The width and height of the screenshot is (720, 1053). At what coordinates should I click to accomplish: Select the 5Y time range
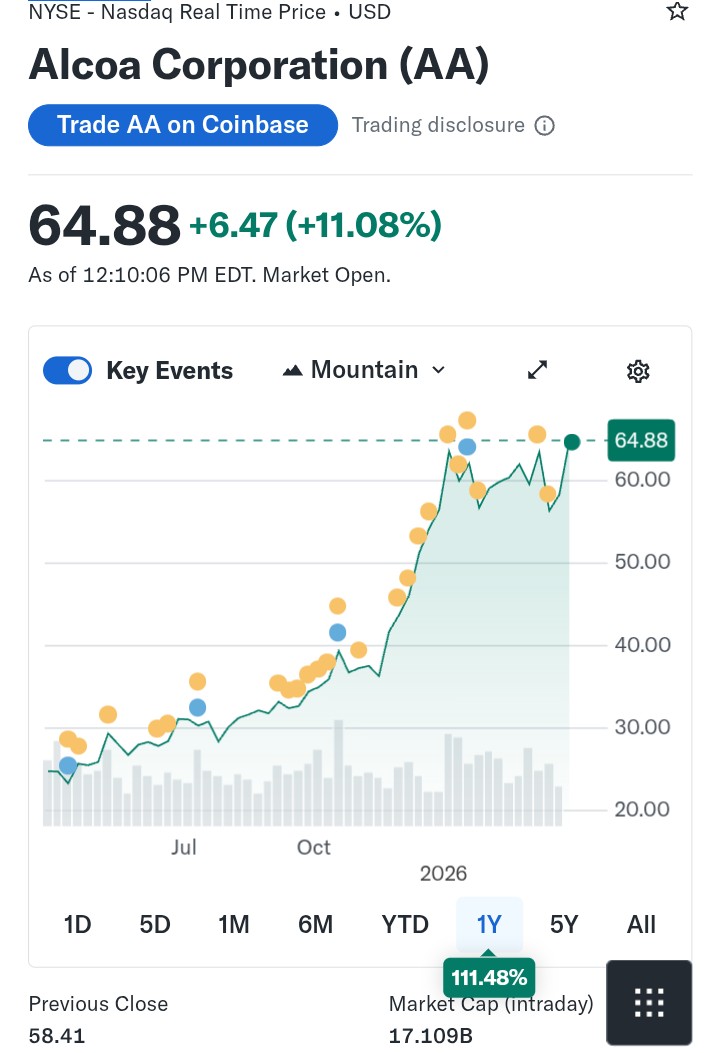[564, 924]
